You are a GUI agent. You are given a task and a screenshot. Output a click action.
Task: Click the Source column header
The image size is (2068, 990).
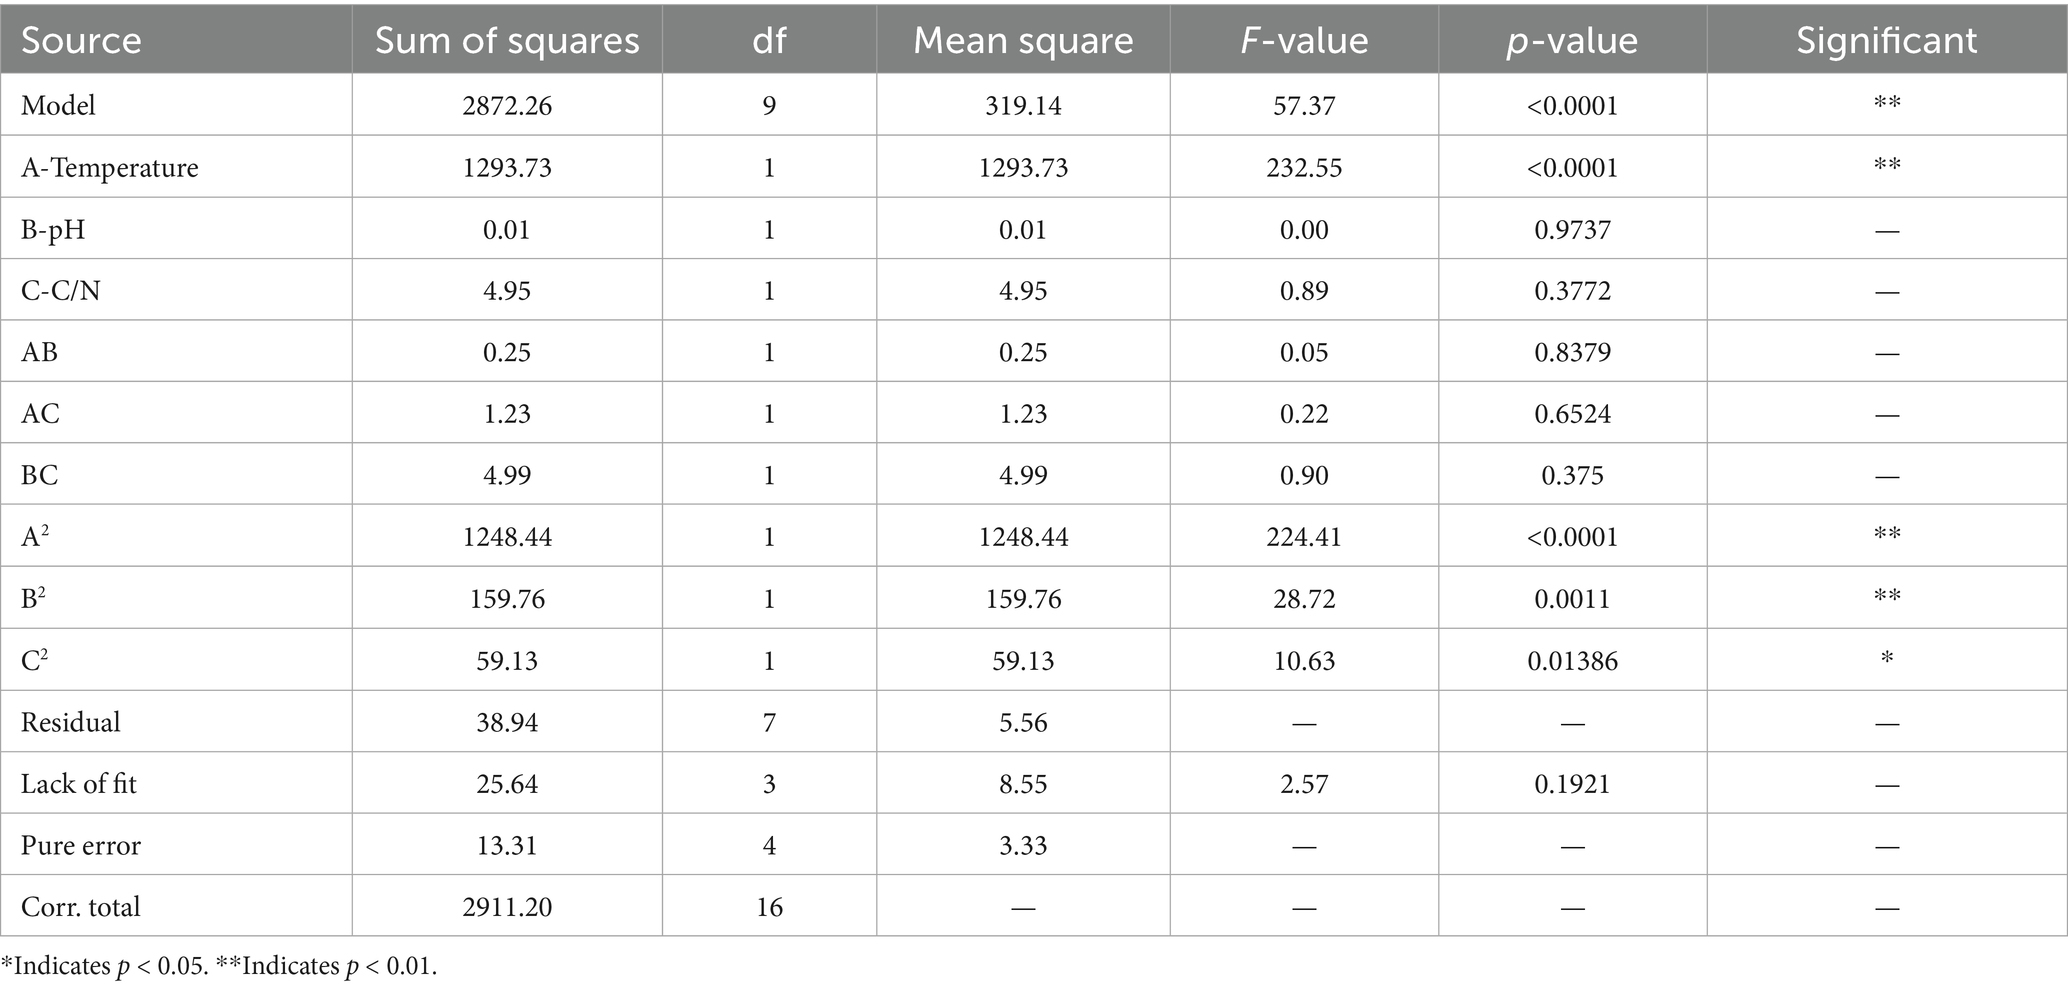click(x=81, y=41)
